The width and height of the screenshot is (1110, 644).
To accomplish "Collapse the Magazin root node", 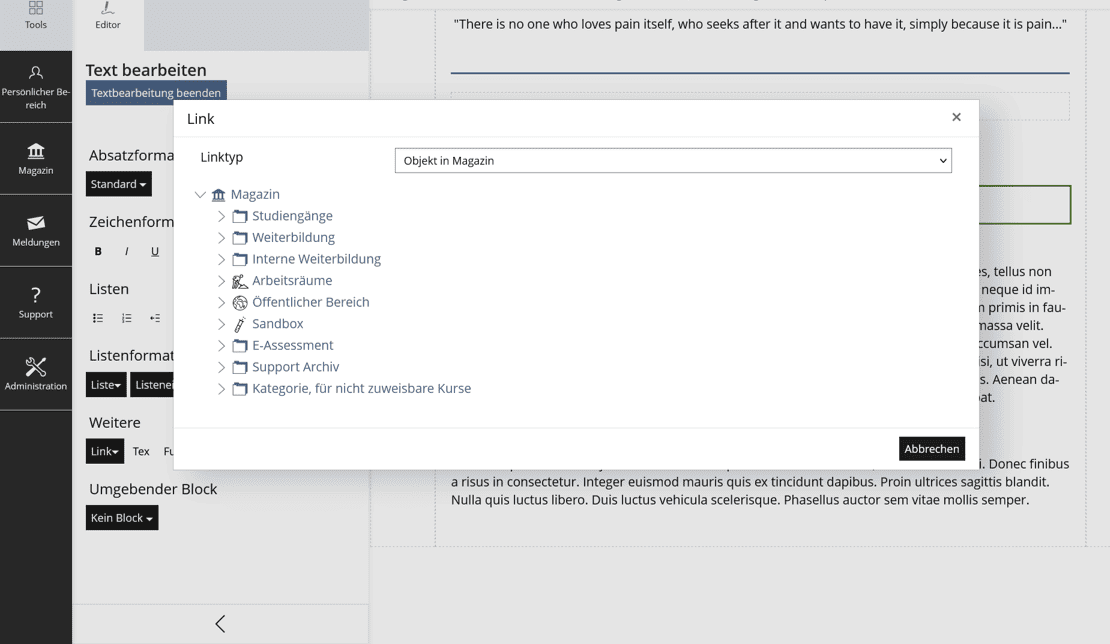I will coord(200,195).
